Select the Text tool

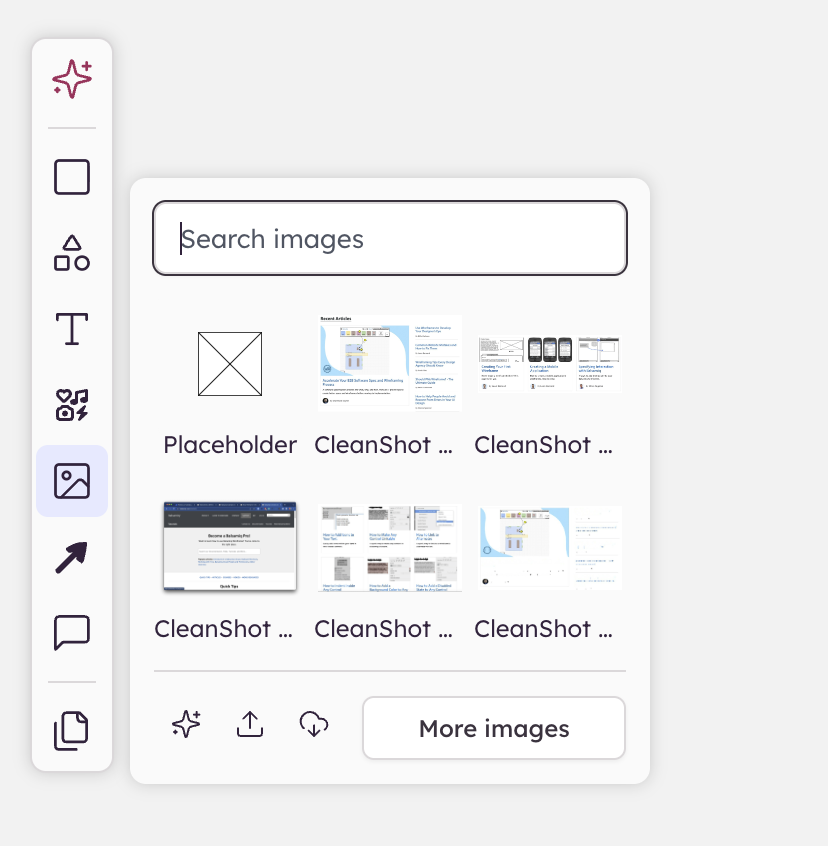pos(72,328)
